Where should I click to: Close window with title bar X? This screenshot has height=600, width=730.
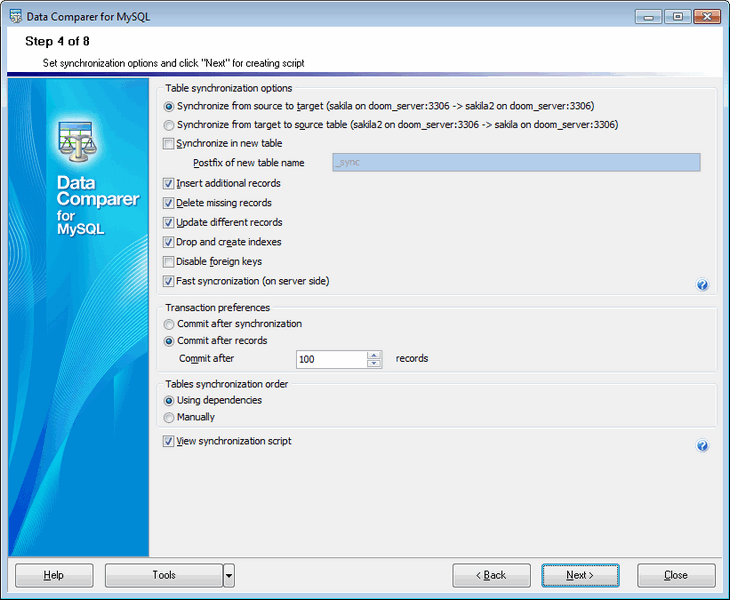click(707, 17)
